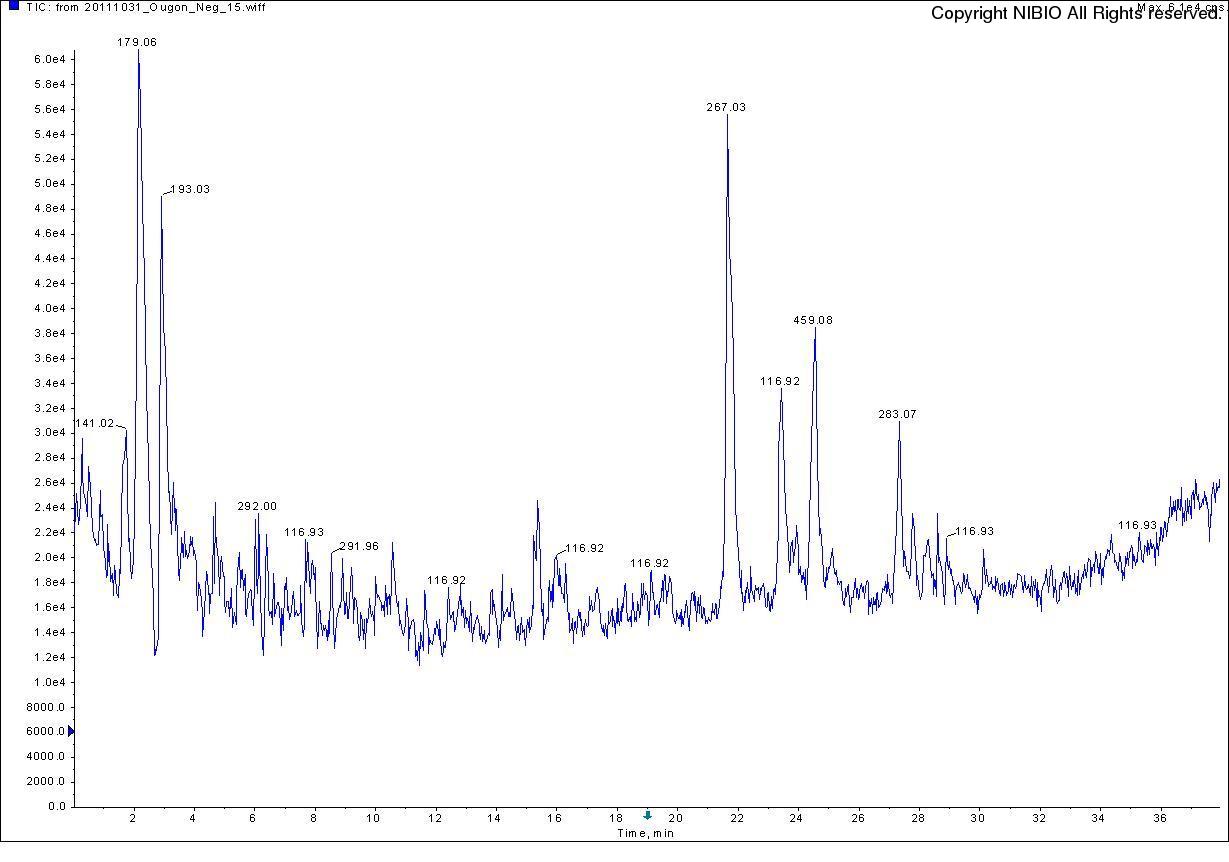Screen dimensions: 1229x862
Task: Select the 141.02 peak label
Action: coord(95,424)
